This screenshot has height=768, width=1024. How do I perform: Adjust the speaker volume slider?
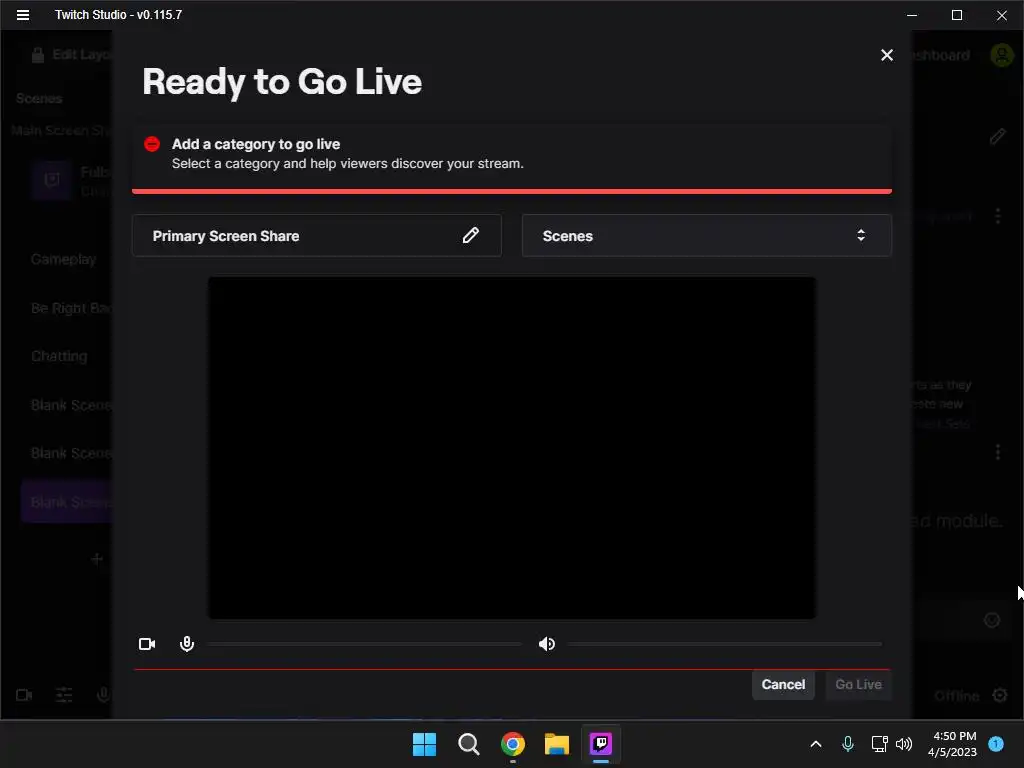[x=724, y=644]
